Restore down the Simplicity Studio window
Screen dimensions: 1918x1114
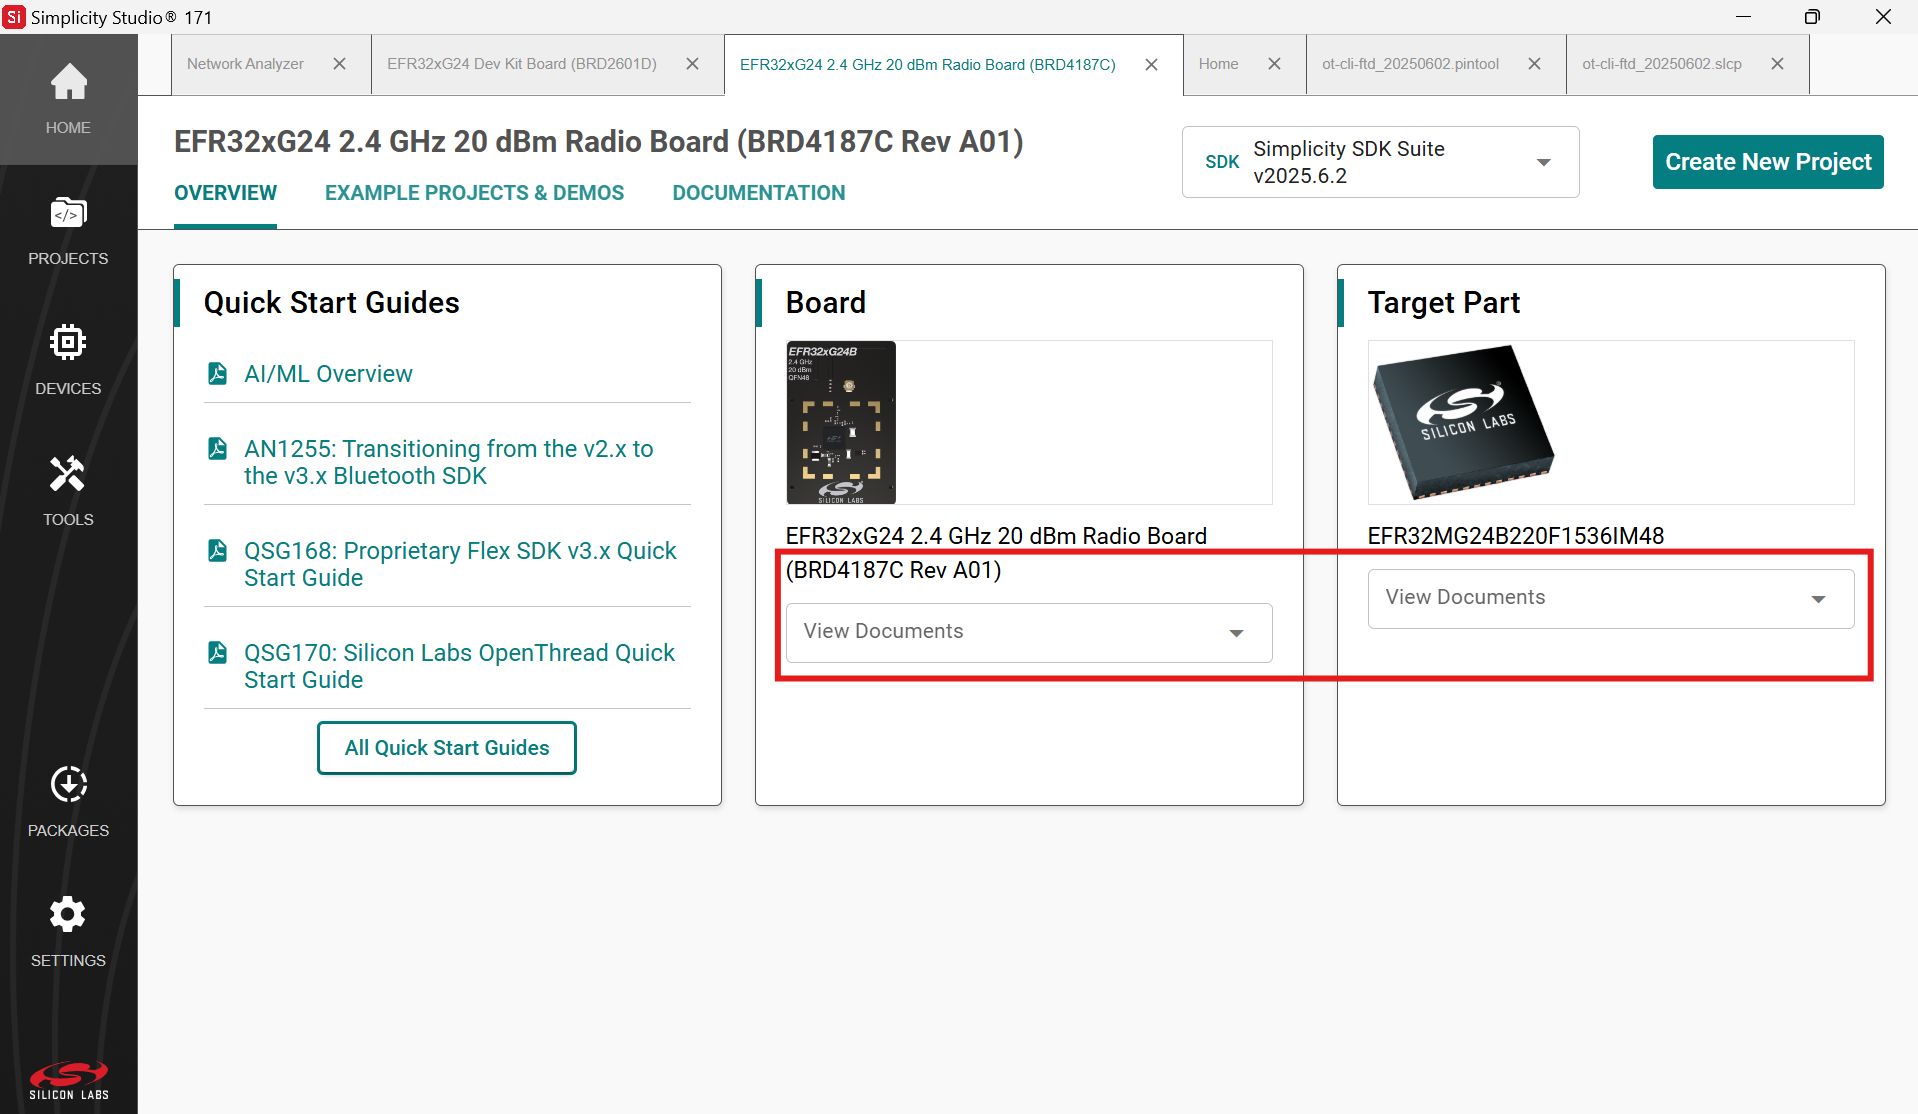pos(1812,17)
